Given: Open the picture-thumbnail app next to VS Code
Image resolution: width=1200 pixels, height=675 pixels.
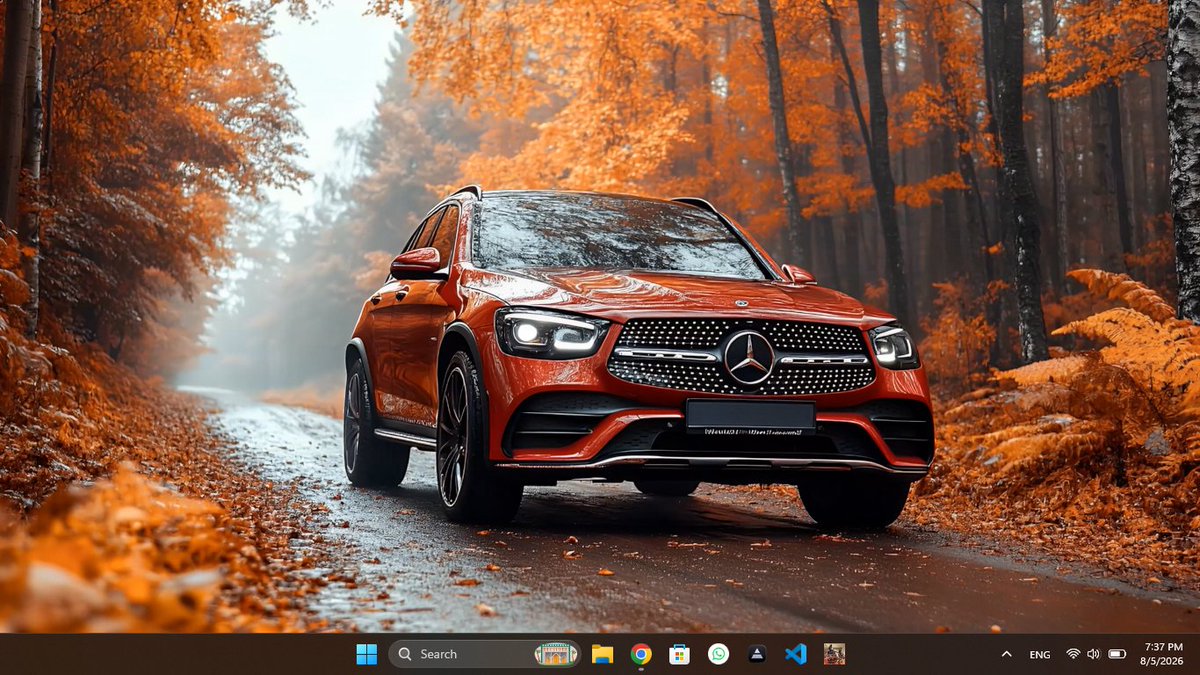Looking at the screenshot, I should click(834, 654).
